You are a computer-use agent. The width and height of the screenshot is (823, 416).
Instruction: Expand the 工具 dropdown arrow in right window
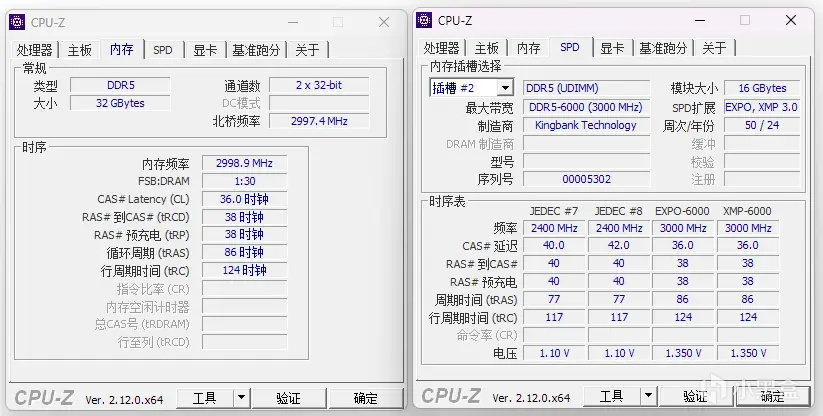(x=649, y=397)
